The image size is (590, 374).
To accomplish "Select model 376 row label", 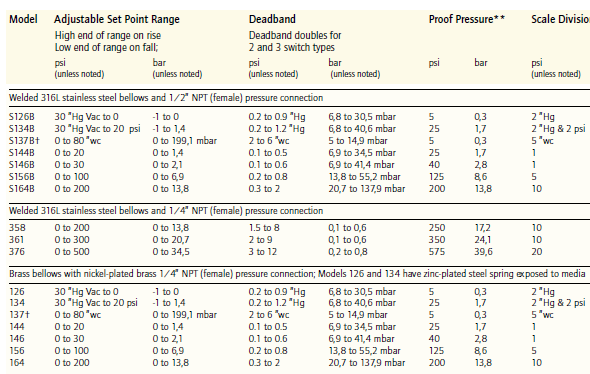I will pyautogui.click(x=17, y=252).
